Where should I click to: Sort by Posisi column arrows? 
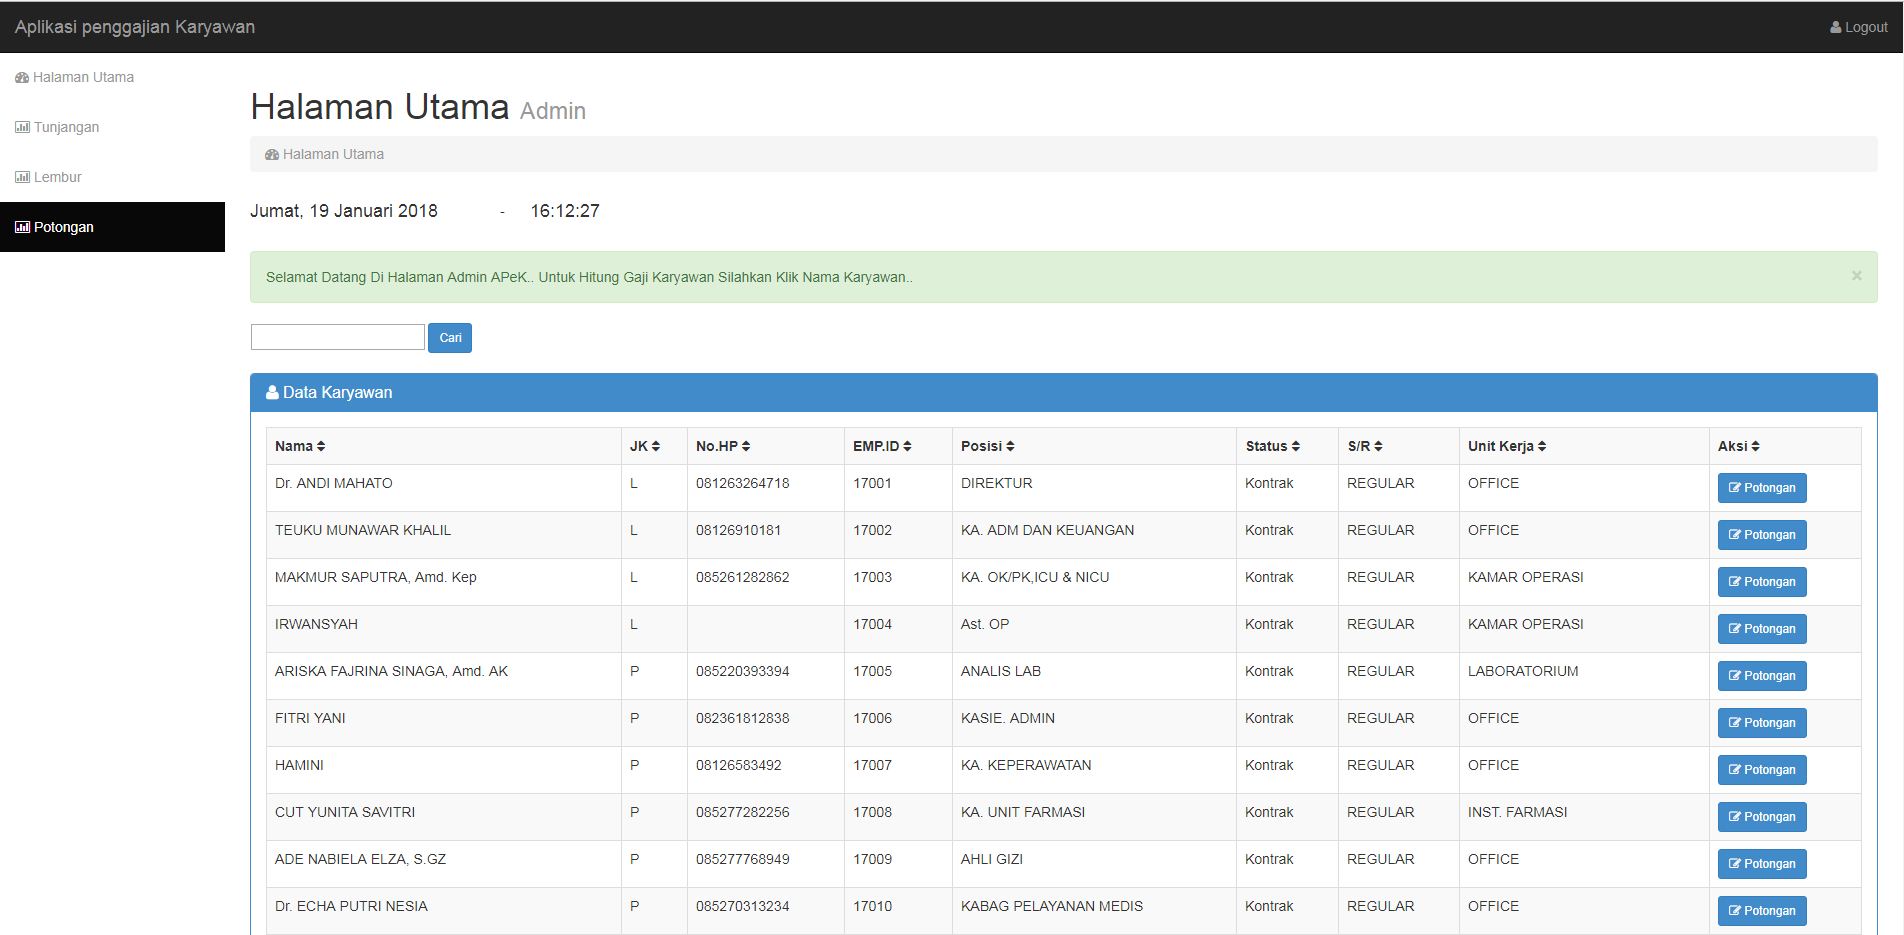[1010, 446]
